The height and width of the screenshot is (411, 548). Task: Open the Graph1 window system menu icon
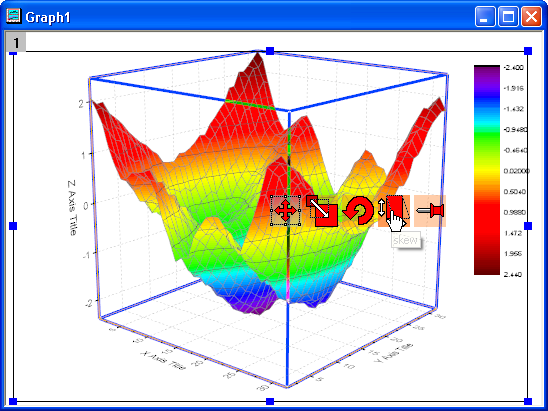tap(14, 16)
